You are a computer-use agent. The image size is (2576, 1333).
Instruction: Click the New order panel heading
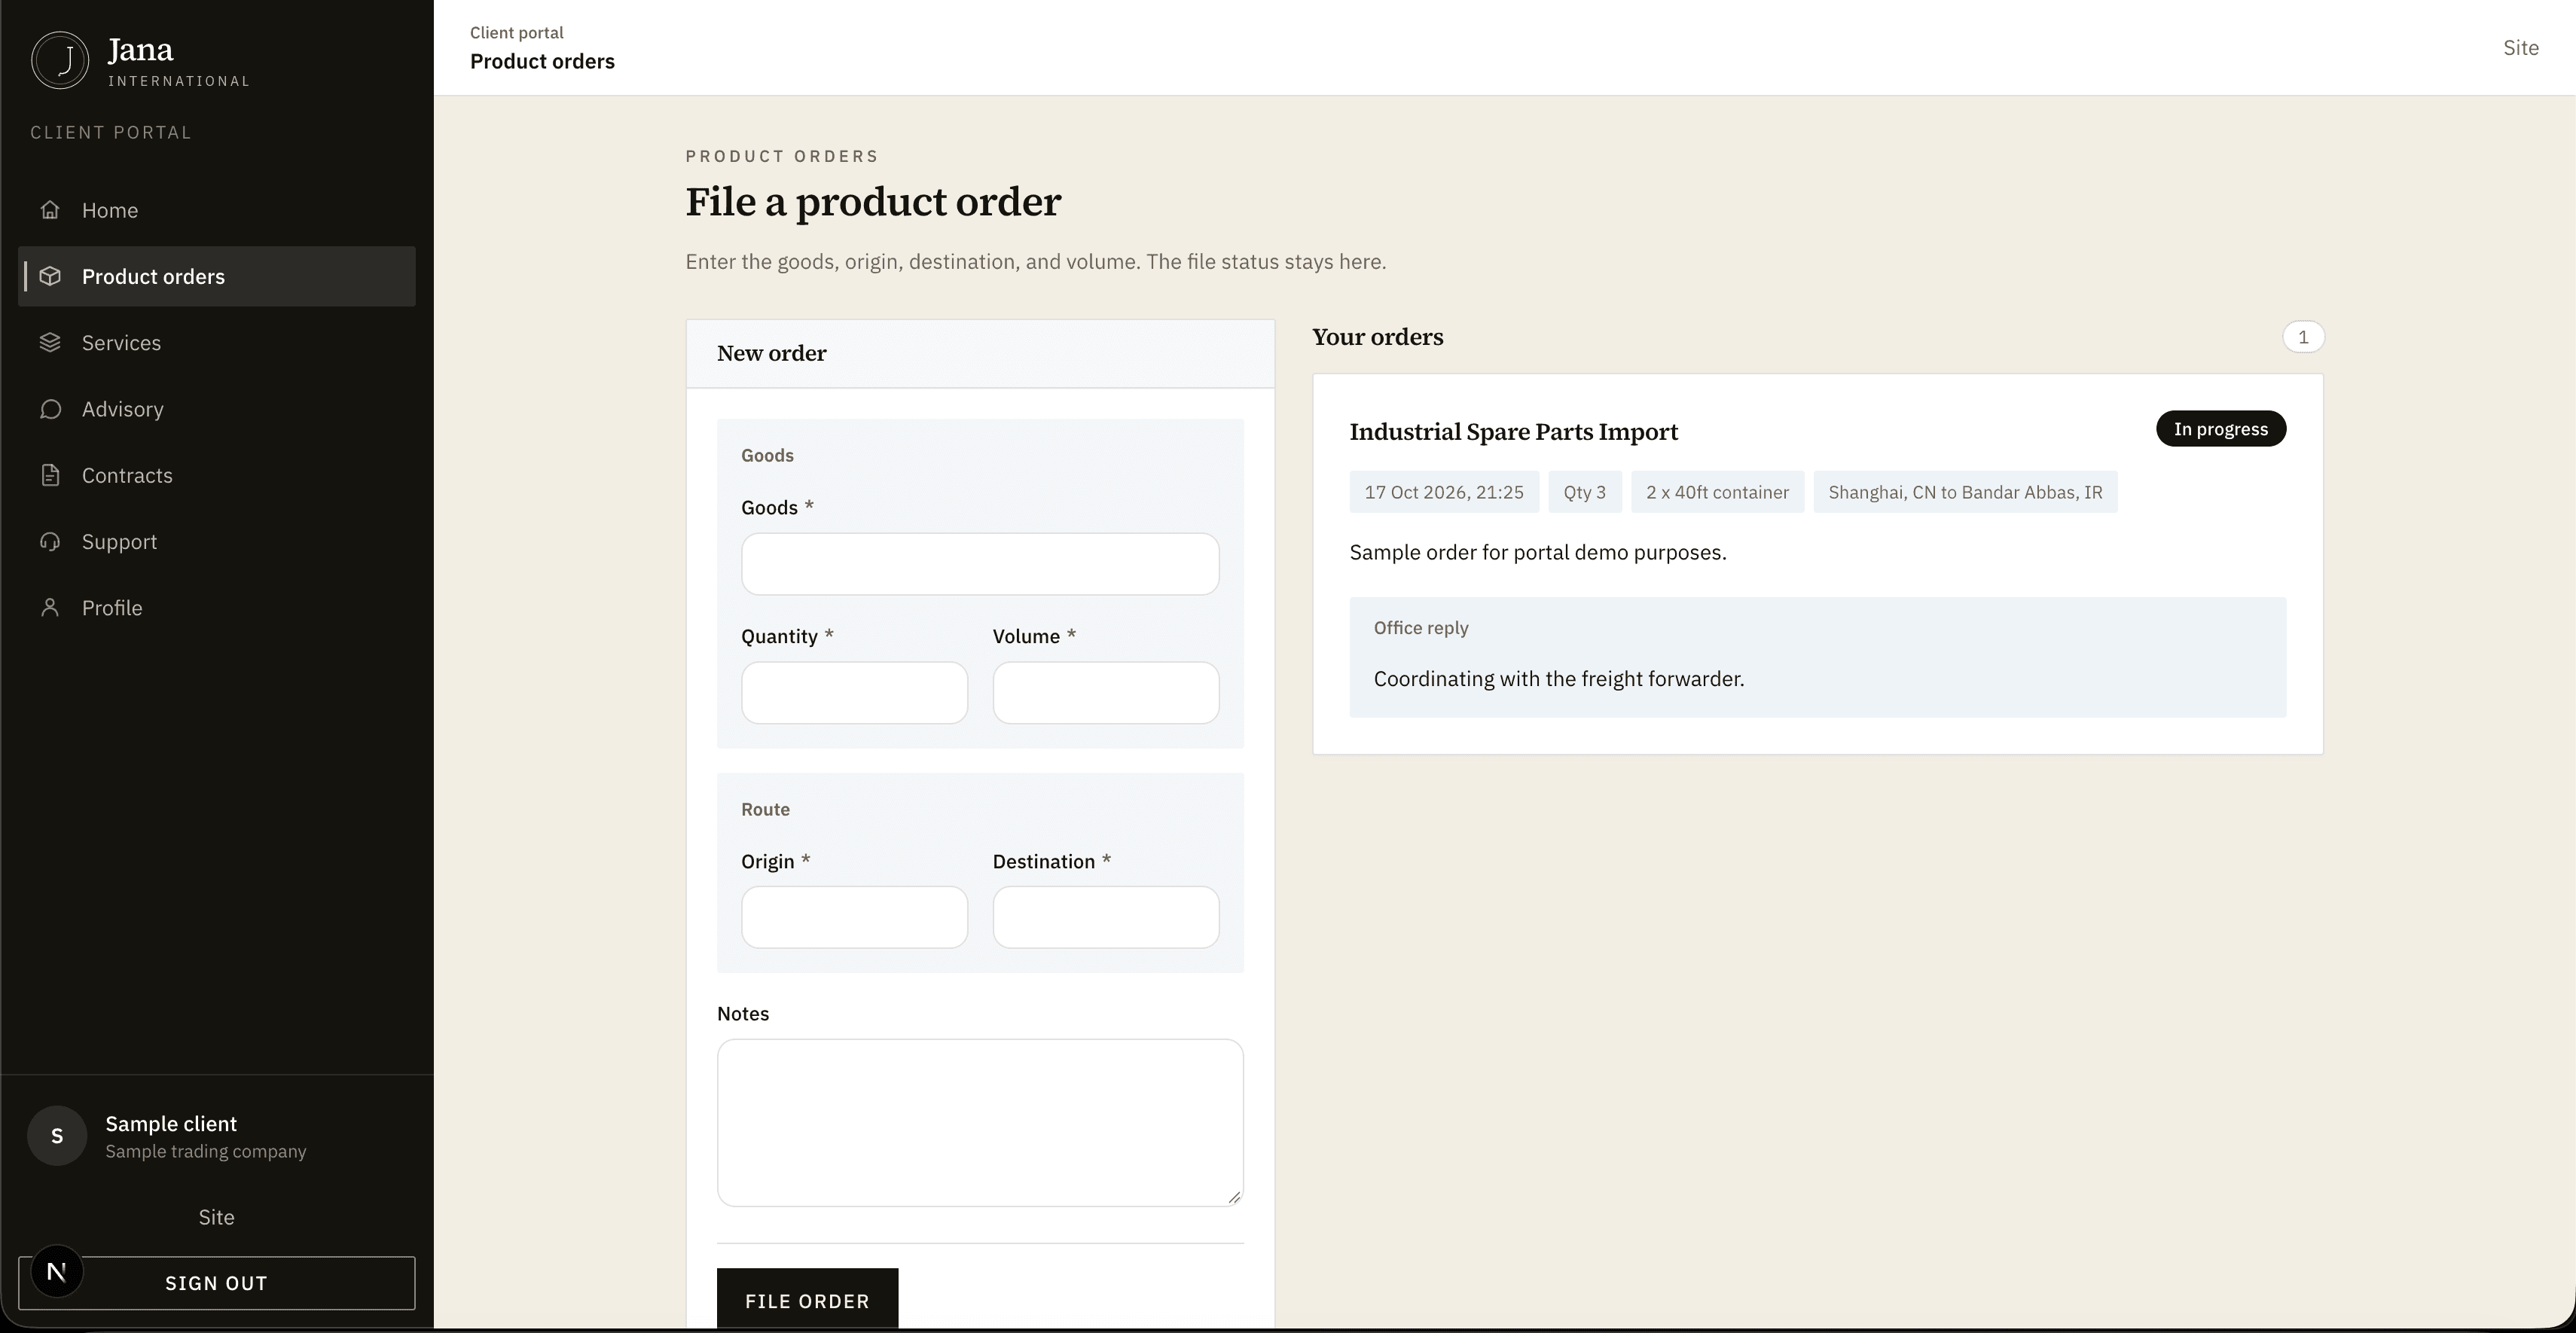[x=772, y=353]
